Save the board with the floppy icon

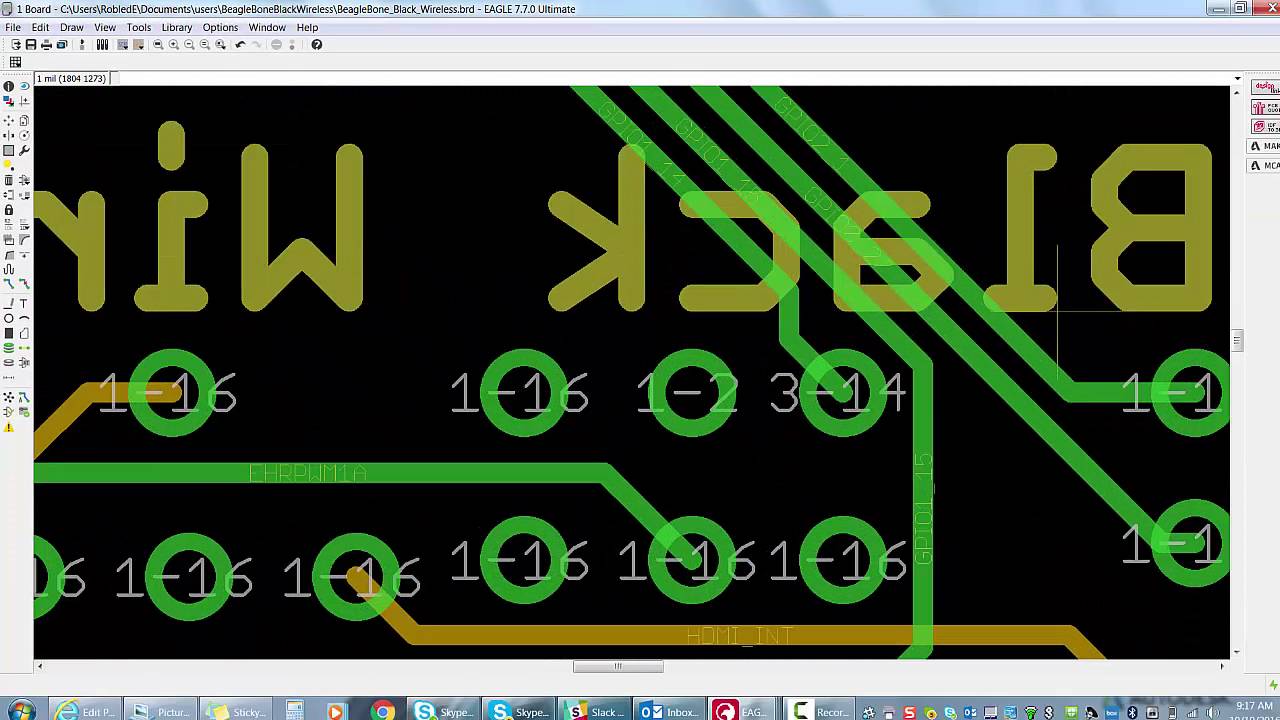31,45
